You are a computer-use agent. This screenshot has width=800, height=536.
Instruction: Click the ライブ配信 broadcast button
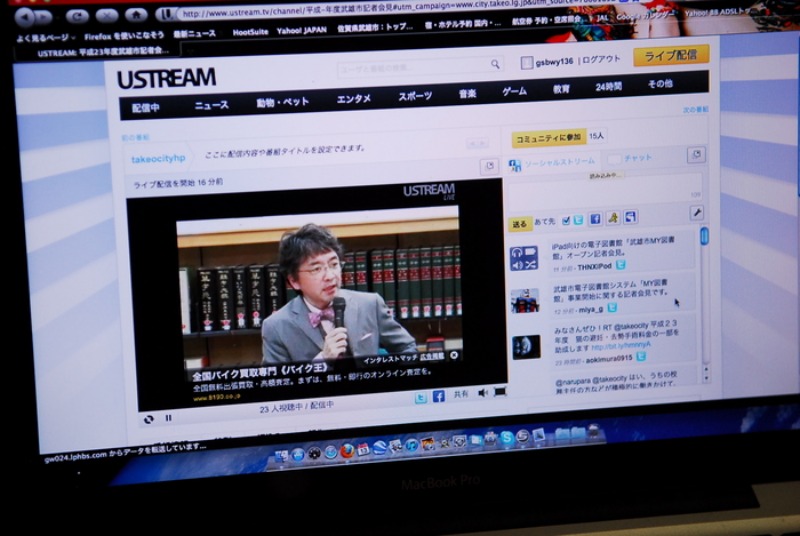[671, 55]
